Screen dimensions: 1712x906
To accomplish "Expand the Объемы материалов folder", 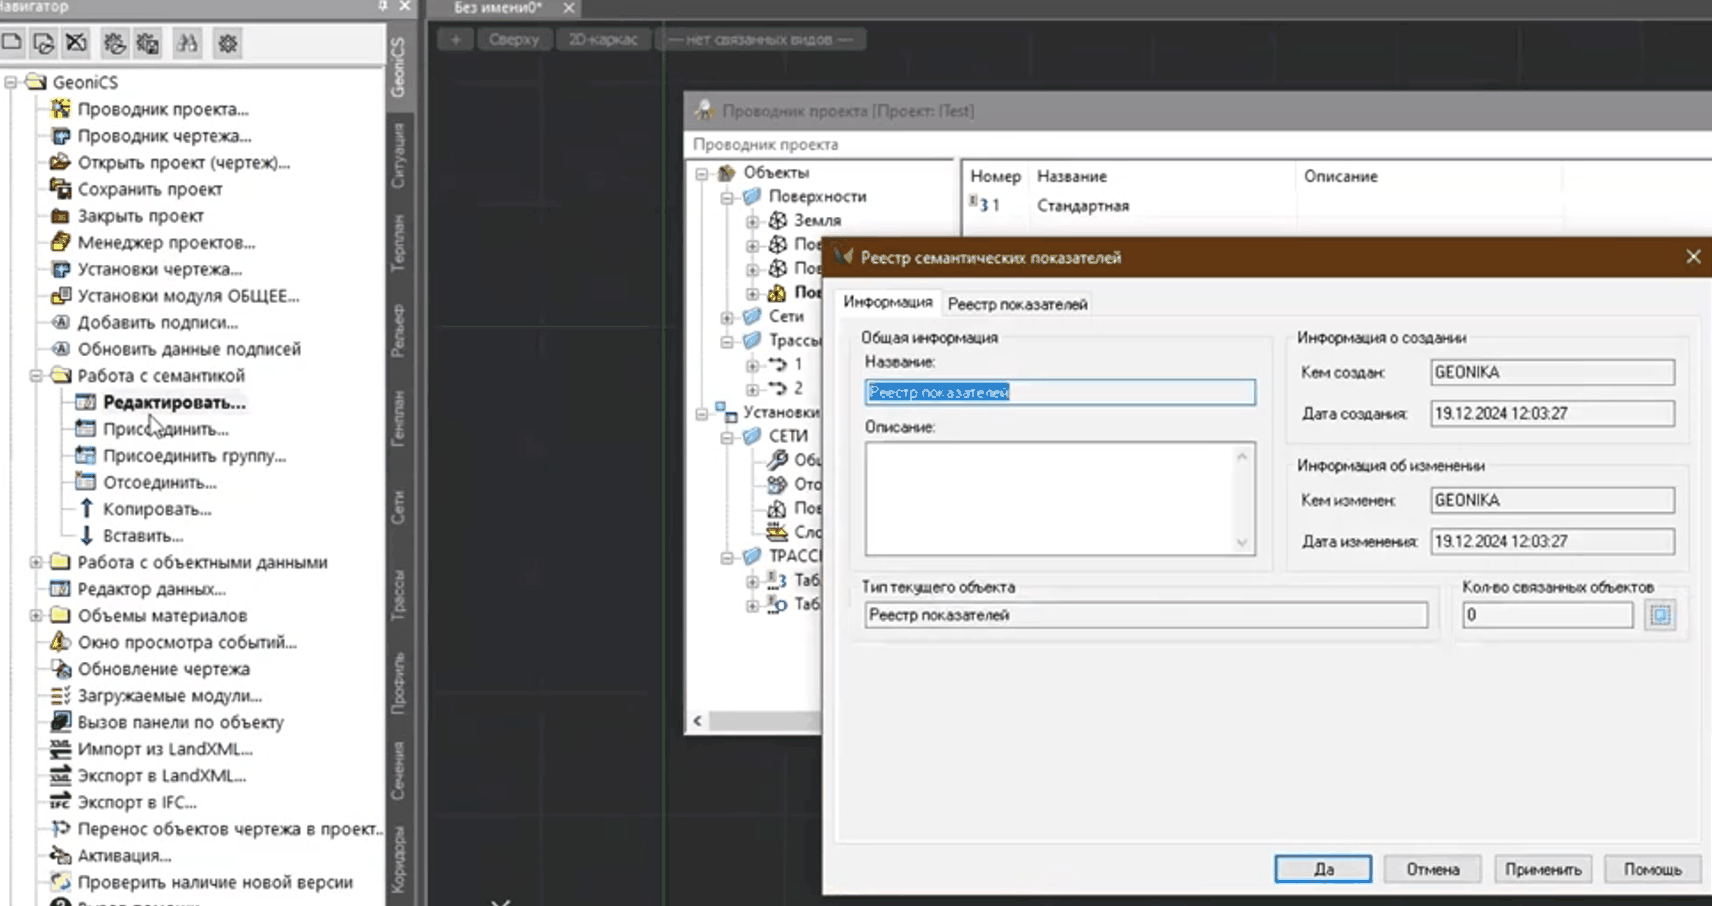I will [x=36, y=616].
